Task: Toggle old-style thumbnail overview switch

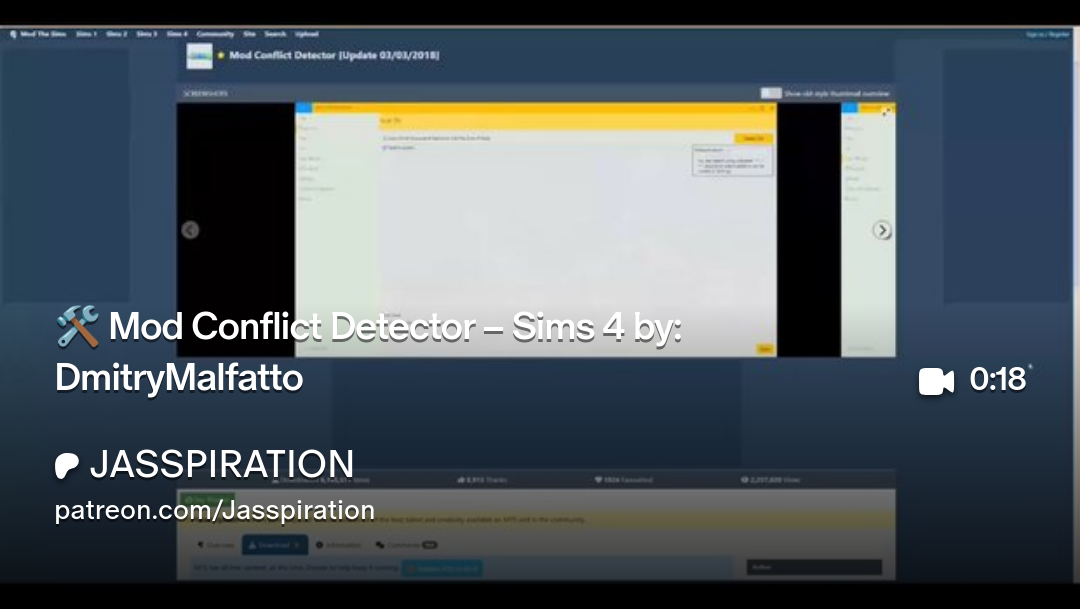Action: [770, 93]
